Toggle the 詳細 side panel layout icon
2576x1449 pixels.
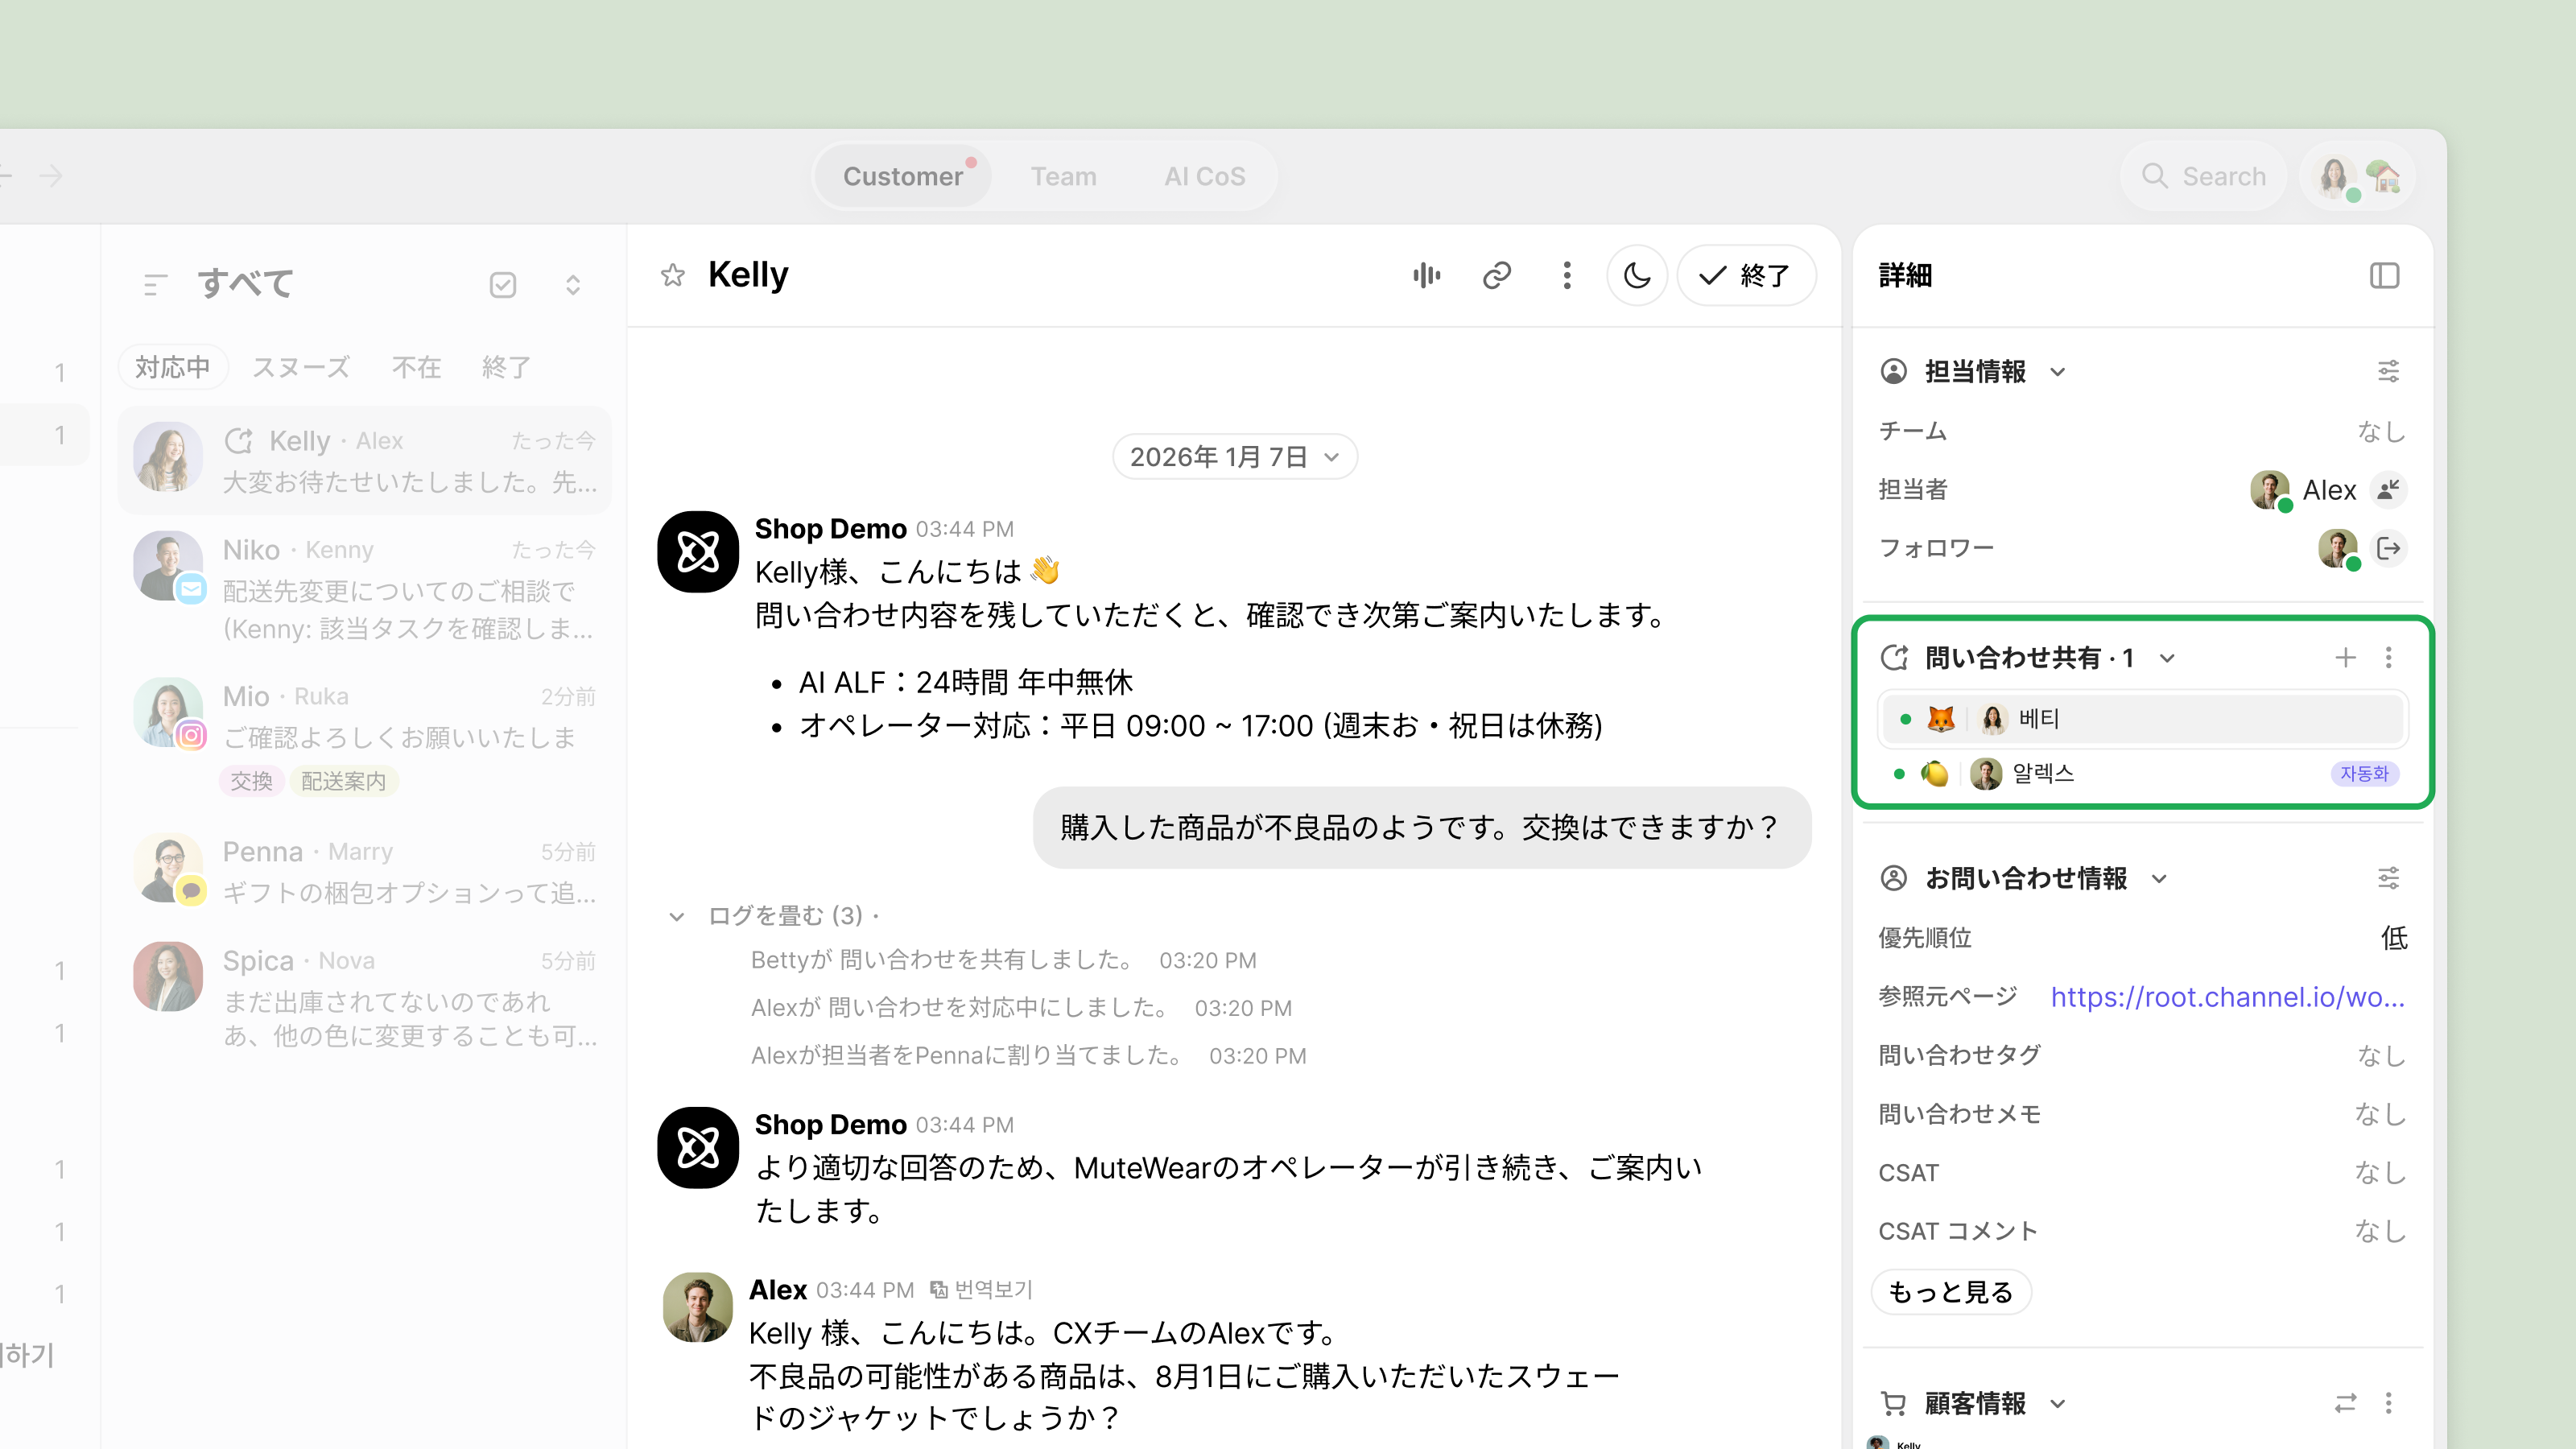pyautogui.click(x=2385, y=275)
